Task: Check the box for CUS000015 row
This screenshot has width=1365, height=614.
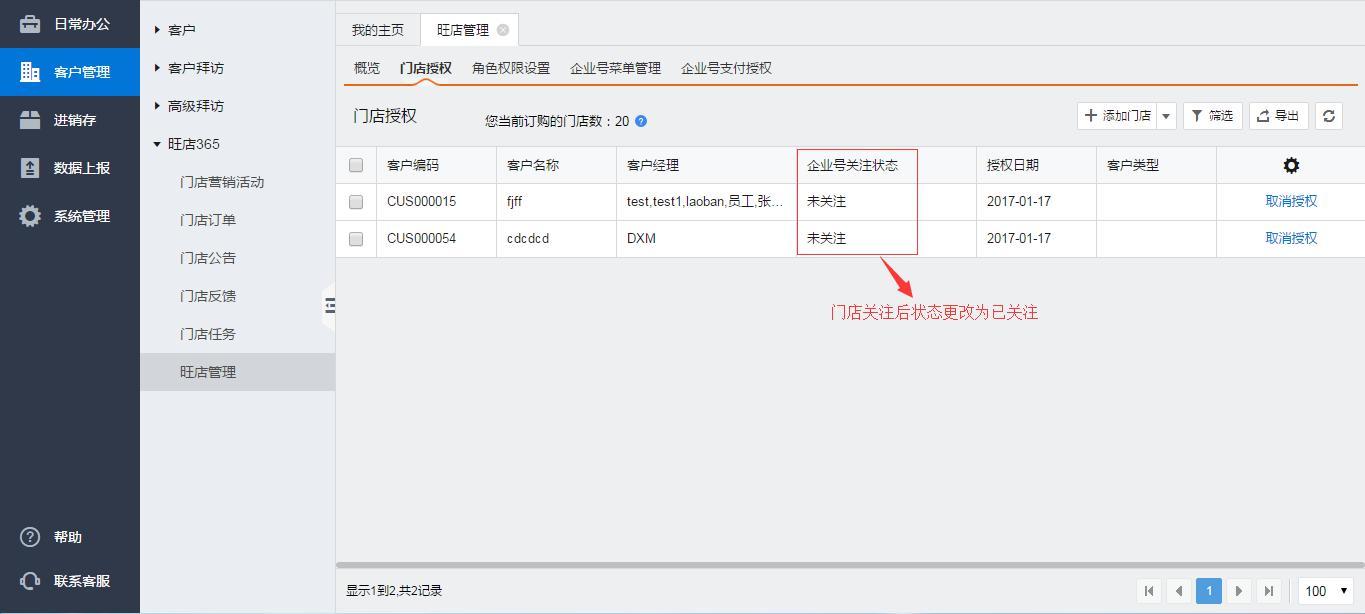Action: [356, 202]
